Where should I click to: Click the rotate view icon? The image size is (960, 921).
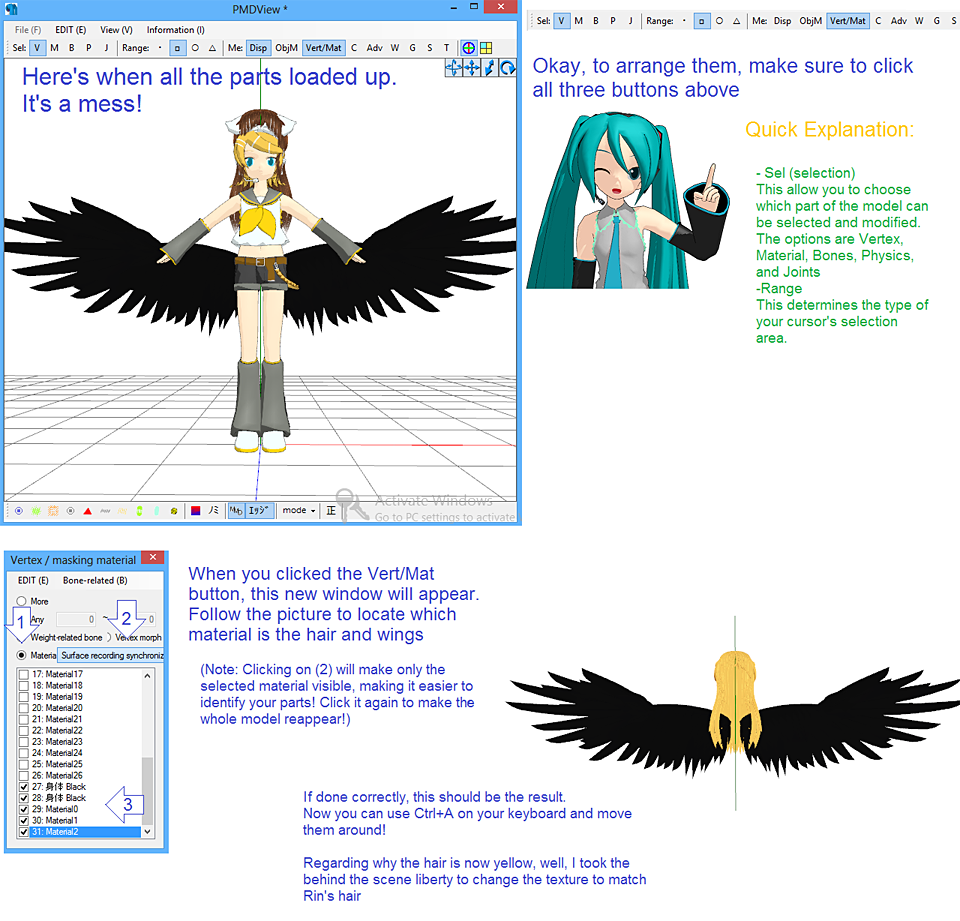(x=507, y=68)
